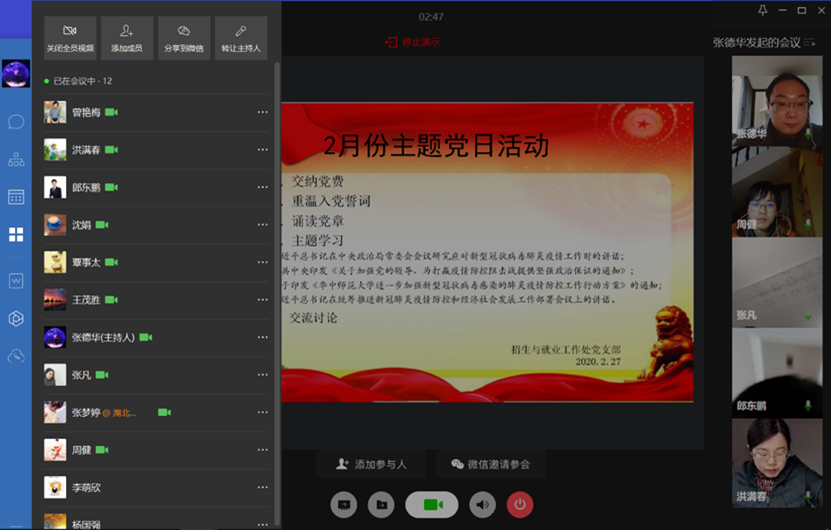Viewport: 831px width, 530px height.
Task: Open the workbench grid icon in sidebar
Action: [x=16, y=234]
